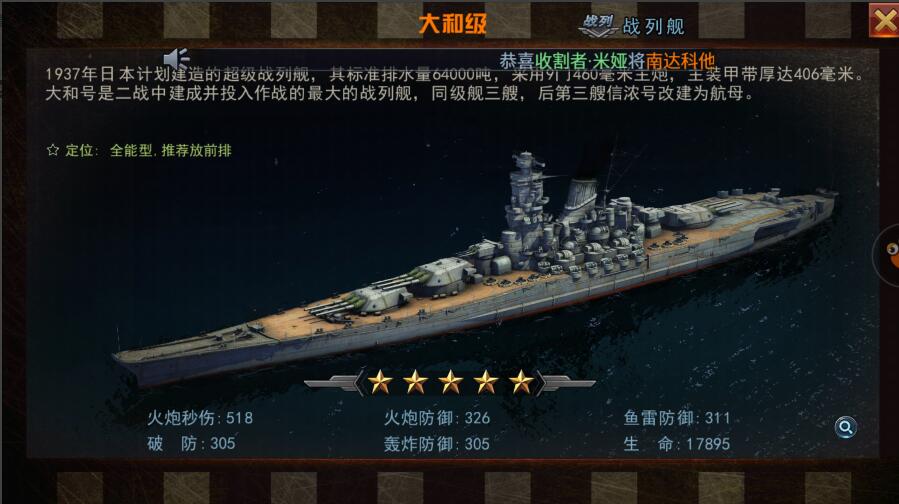The height and width of the screenshot is (504, 899).
Task: Click the 战列舰 category label
Action: (653, 26)
